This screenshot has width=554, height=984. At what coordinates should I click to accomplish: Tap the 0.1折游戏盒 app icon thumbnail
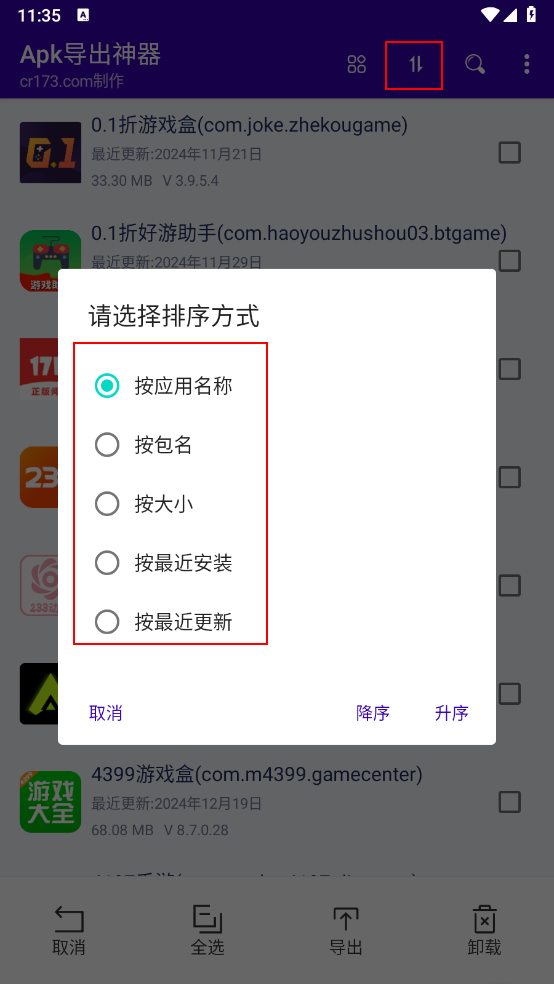50,152
